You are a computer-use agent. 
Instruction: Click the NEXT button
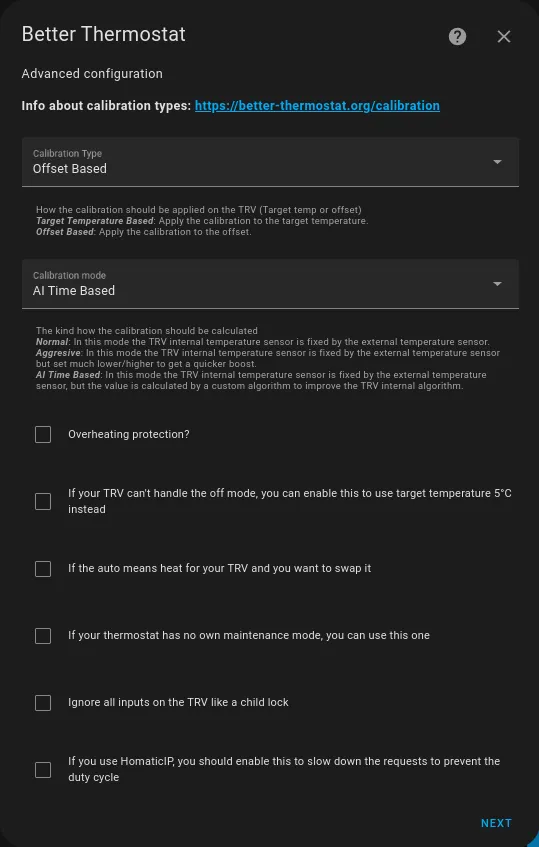496,823
